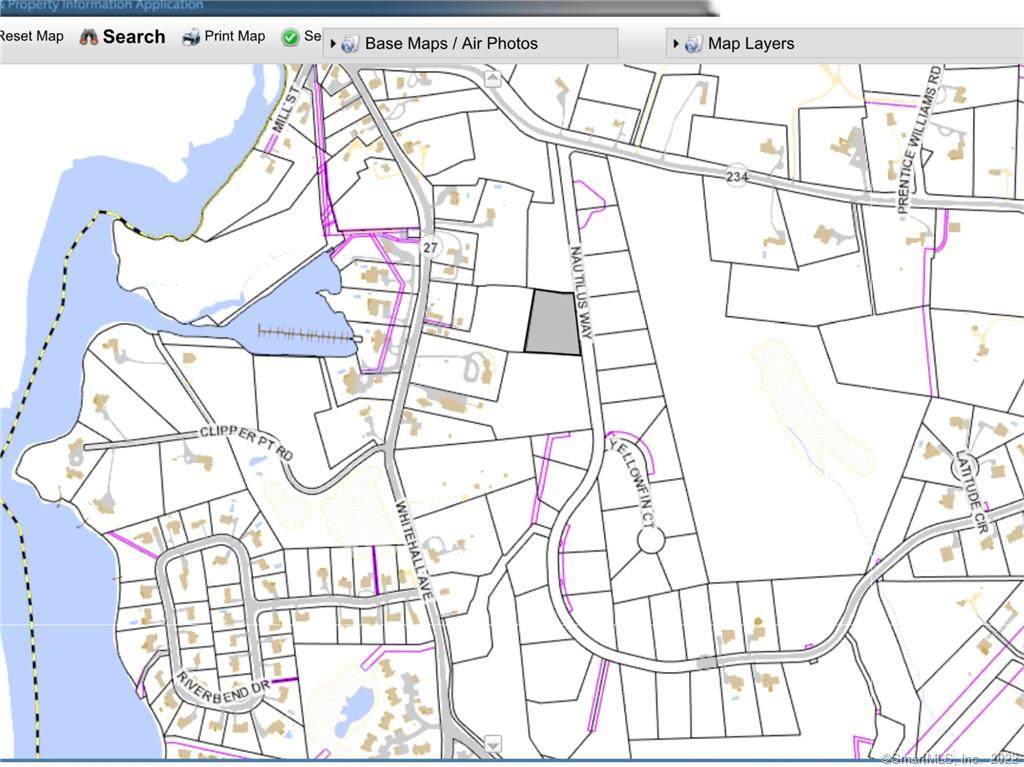This screenshot has width=1024, height=767.
Task: Click the Route 234 shield marker
Action: tap(737, 176)
